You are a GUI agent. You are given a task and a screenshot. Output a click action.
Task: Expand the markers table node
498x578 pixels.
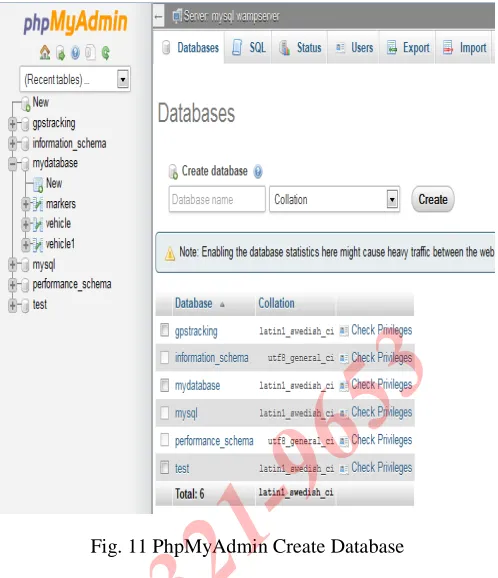pos(25,204)
